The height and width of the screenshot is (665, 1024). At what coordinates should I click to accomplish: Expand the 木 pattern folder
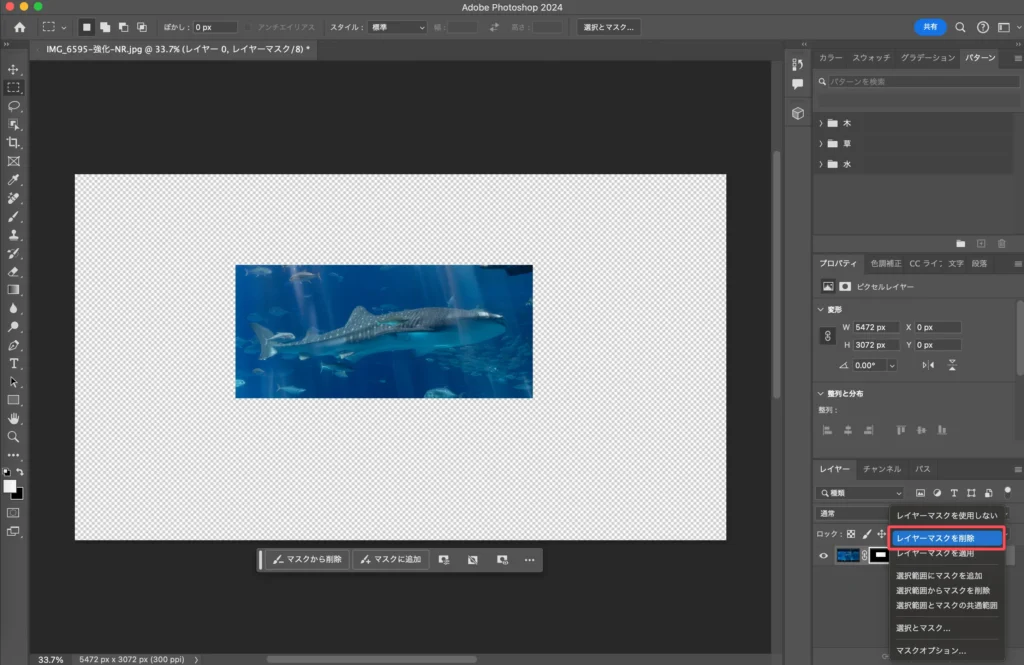coord(822,123)
